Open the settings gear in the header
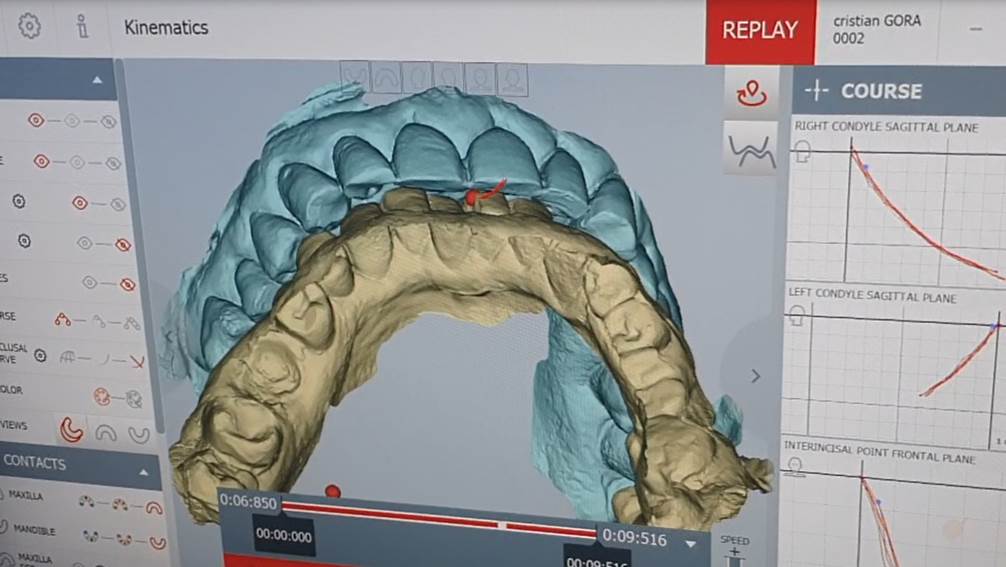 pyautogui.click(x=30, y=26)
